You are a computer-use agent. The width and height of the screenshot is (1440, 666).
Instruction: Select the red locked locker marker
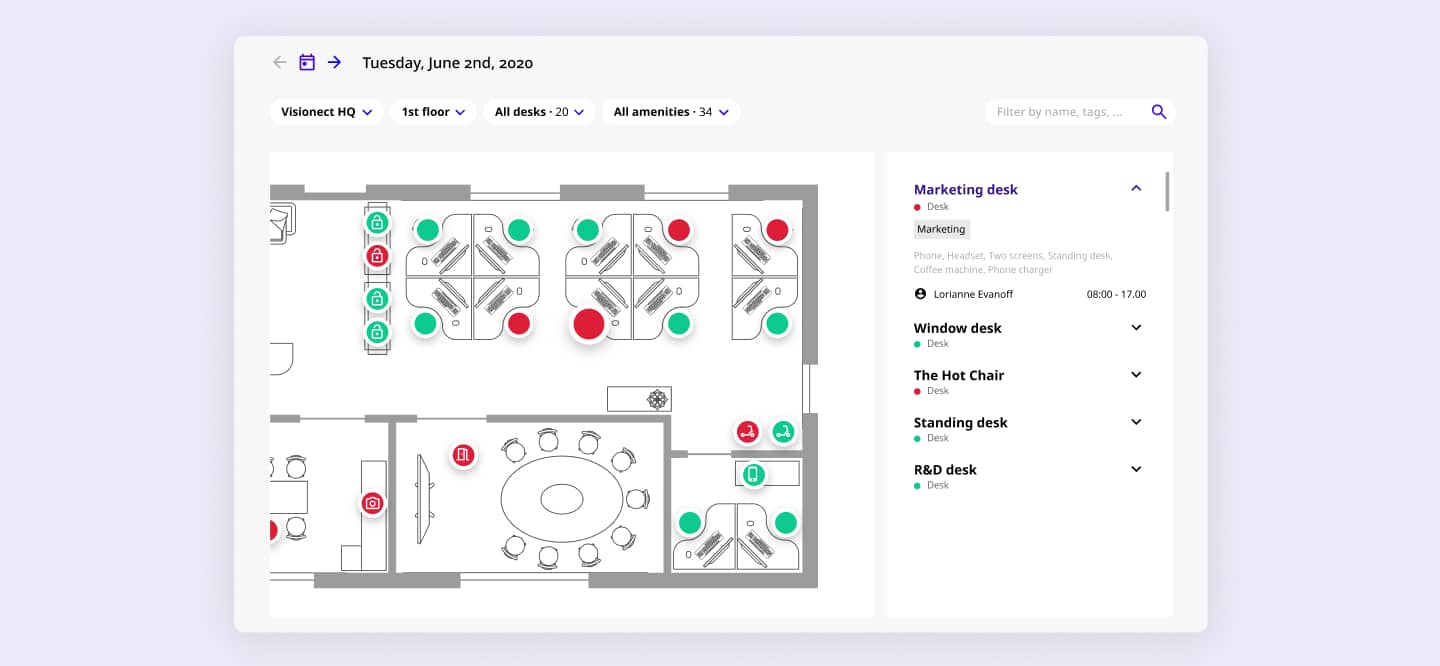point(377,256)
